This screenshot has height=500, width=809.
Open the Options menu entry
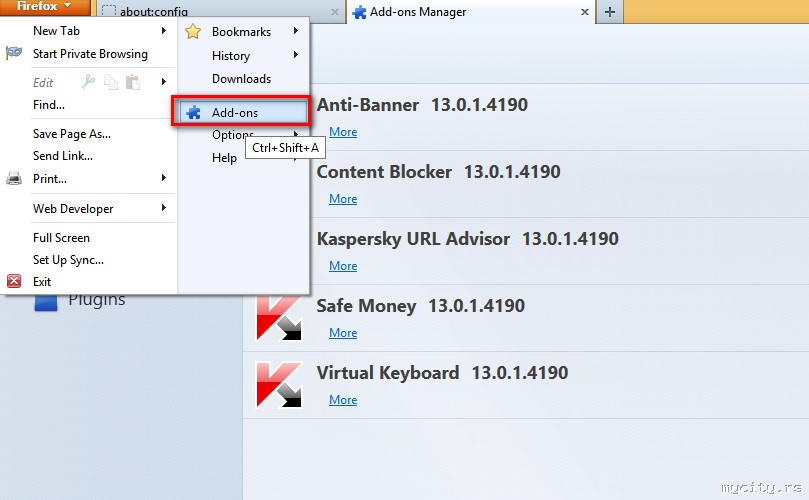231,135
